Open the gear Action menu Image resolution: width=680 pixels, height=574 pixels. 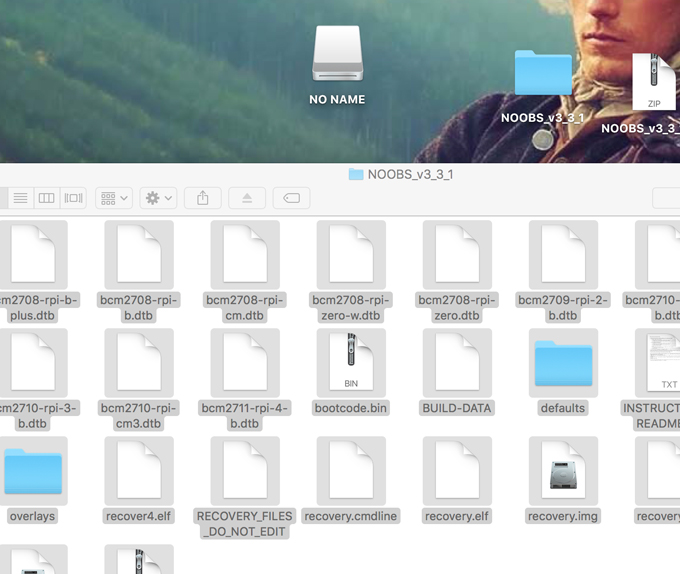[x=158, y=198]
